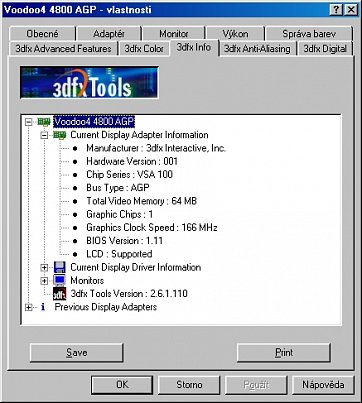The image size is (362, 403).
Task: Click the Save button
Action: [77, 353]
